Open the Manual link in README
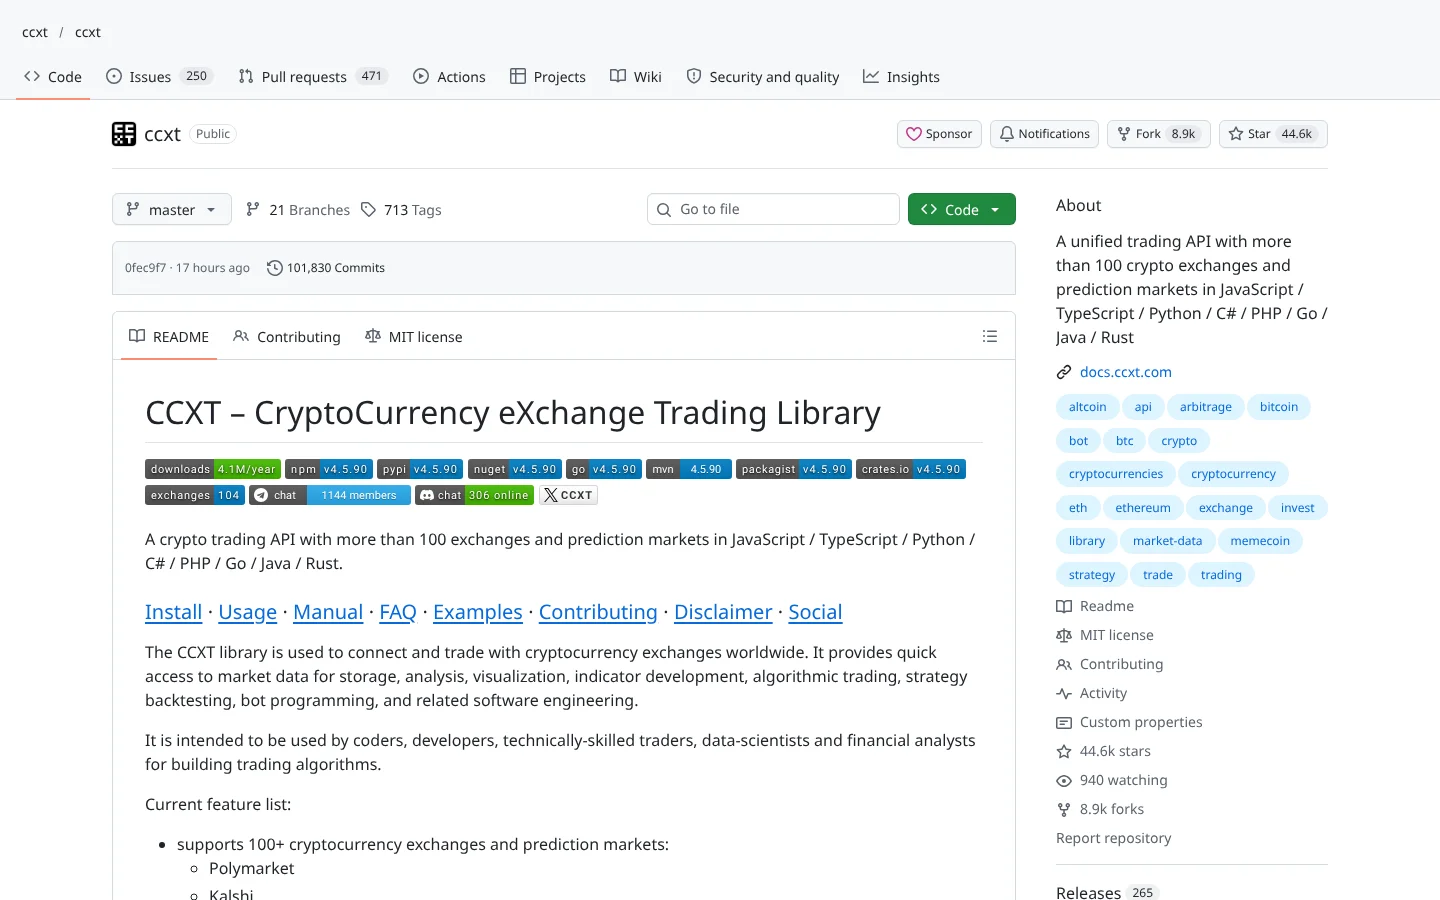 tap(328, 612)
